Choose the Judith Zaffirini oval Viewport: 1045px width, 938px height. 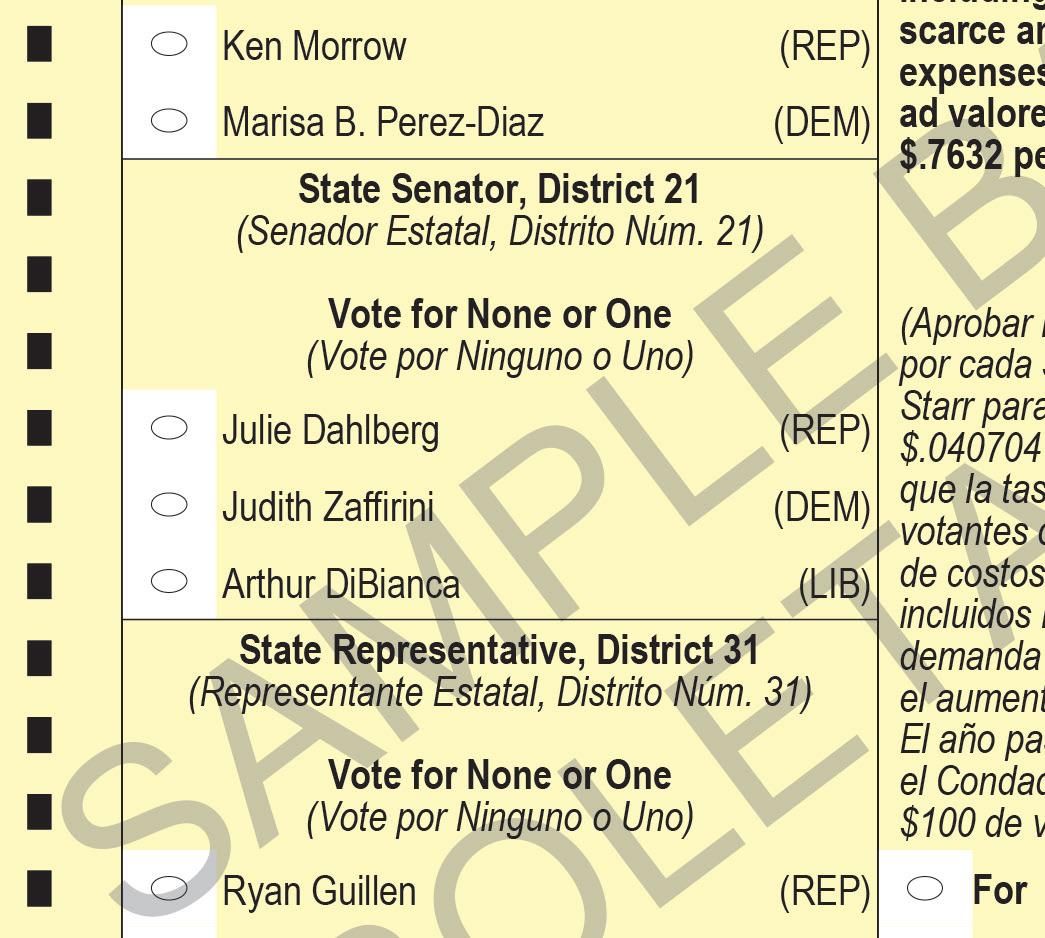(168, 506)
